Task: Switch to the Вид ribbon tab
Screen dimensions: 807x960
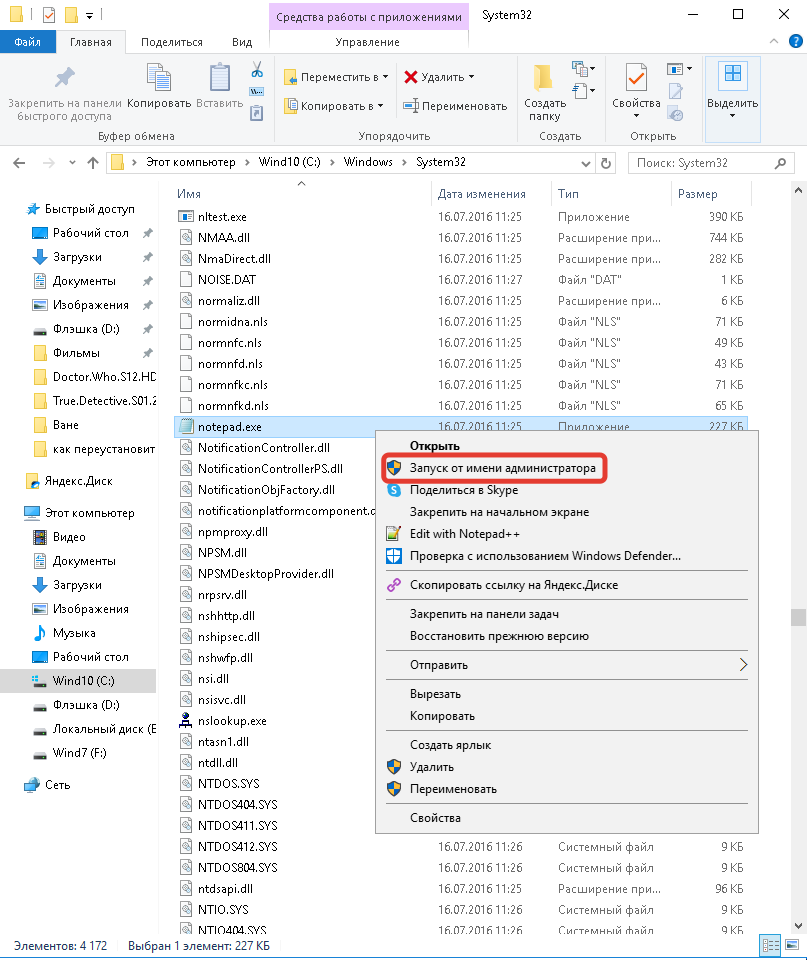Action: pyautogui.click(x=241, y=42)
